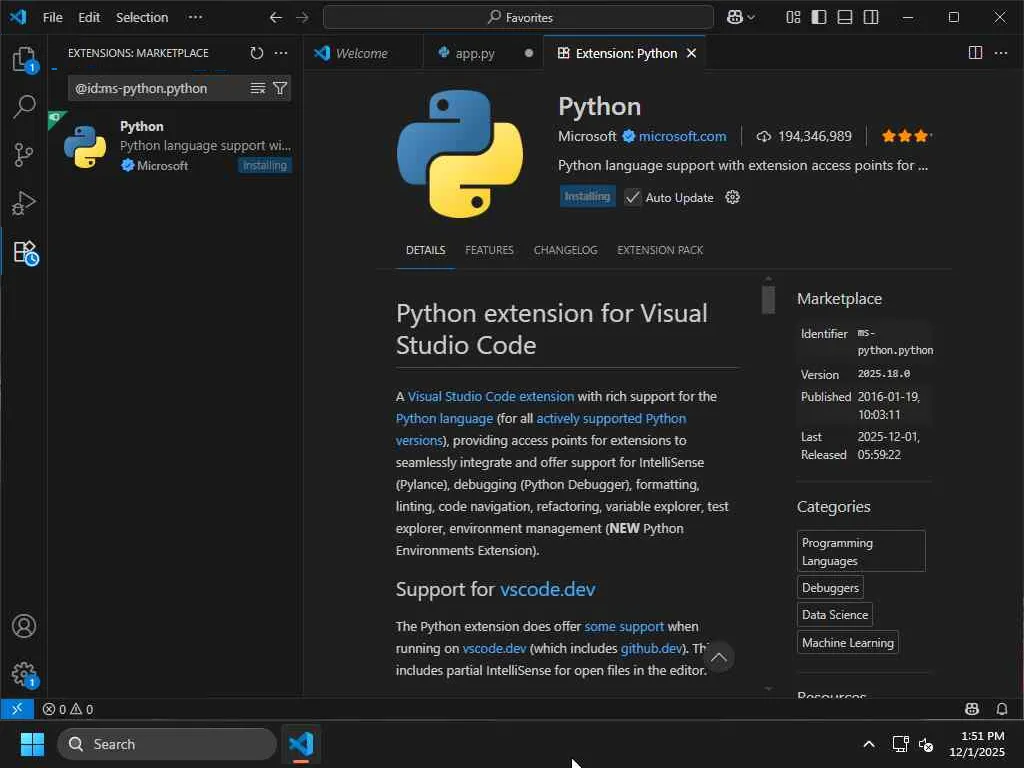Toggle the bottom panel visibility
The height and width of the screenshot is (768, 1024).
tap(845, 17)
